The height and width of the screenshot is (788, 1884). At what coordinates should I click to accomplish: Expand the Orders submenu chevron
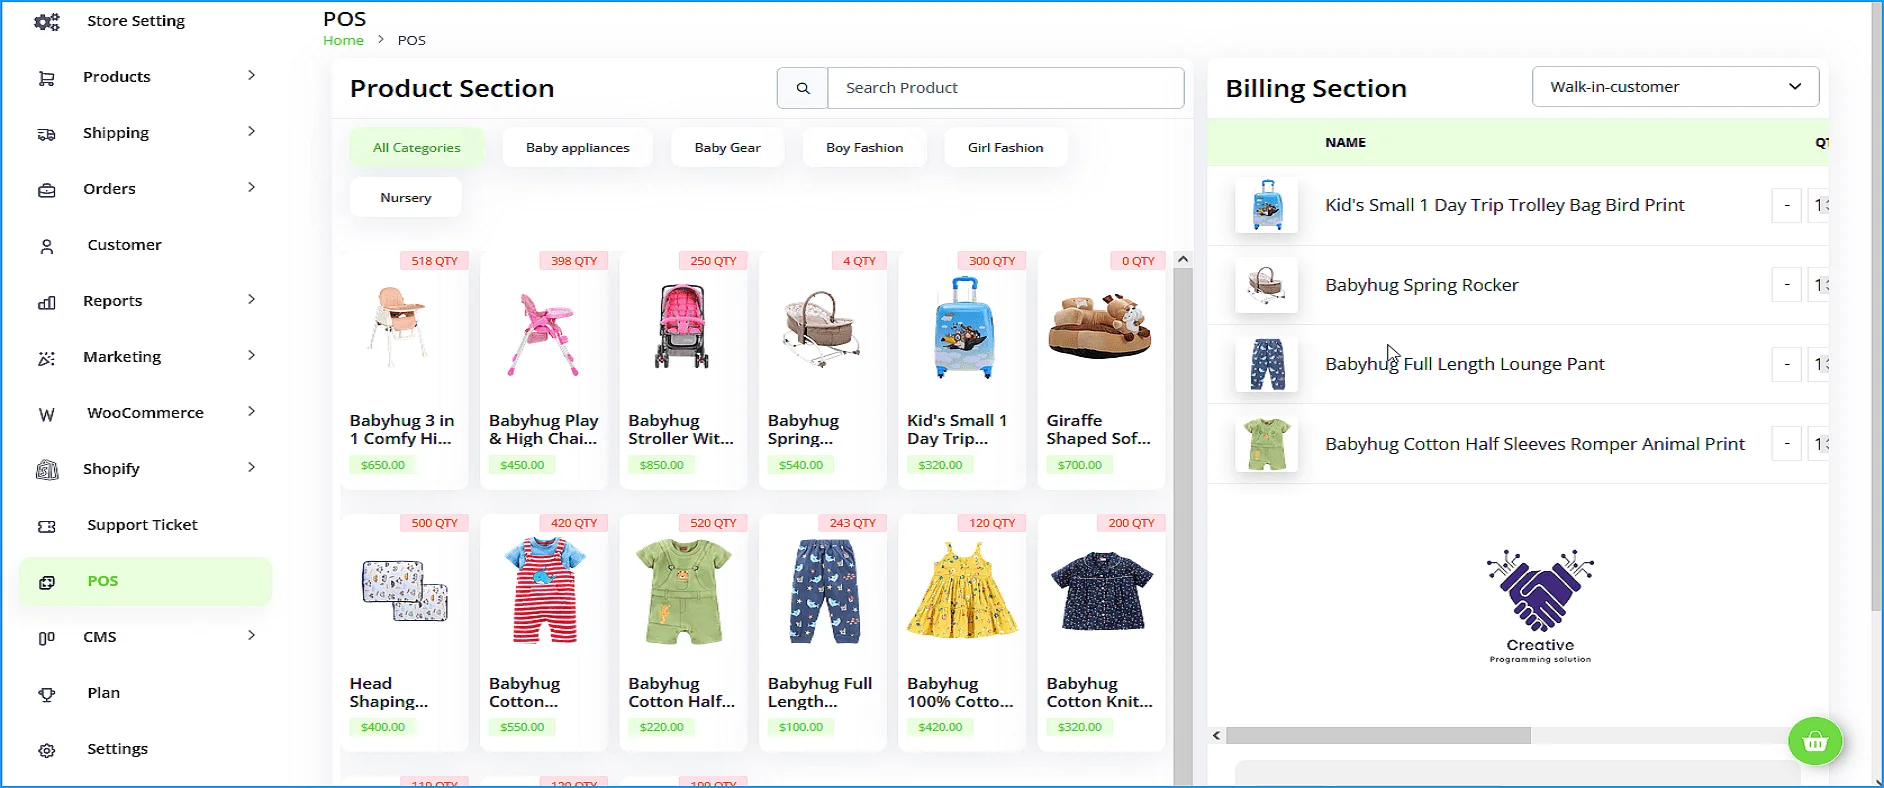(x=251, y=187)
